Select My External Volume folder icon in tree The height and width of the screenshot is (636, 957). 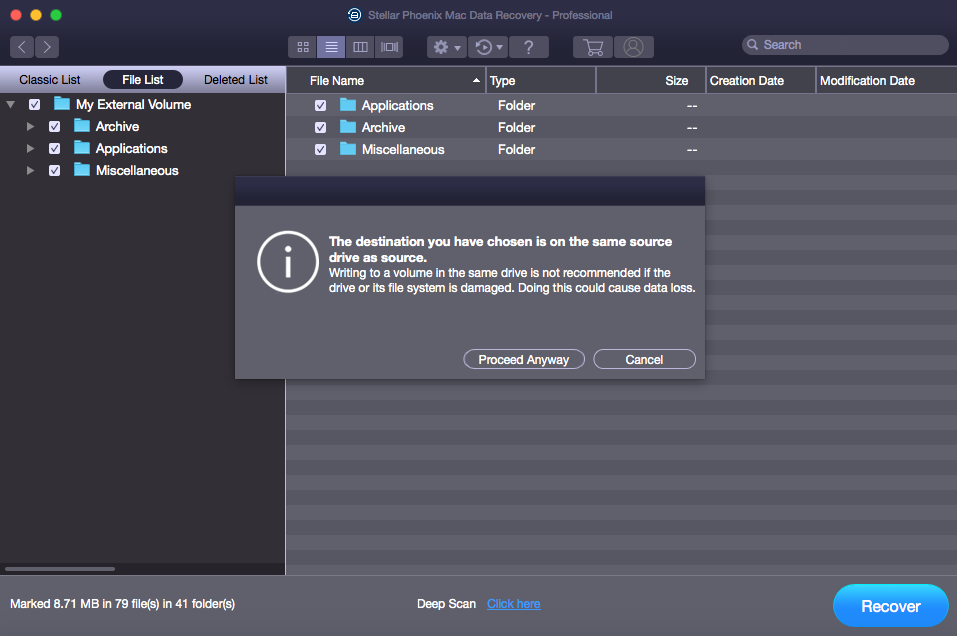(62, 103)
